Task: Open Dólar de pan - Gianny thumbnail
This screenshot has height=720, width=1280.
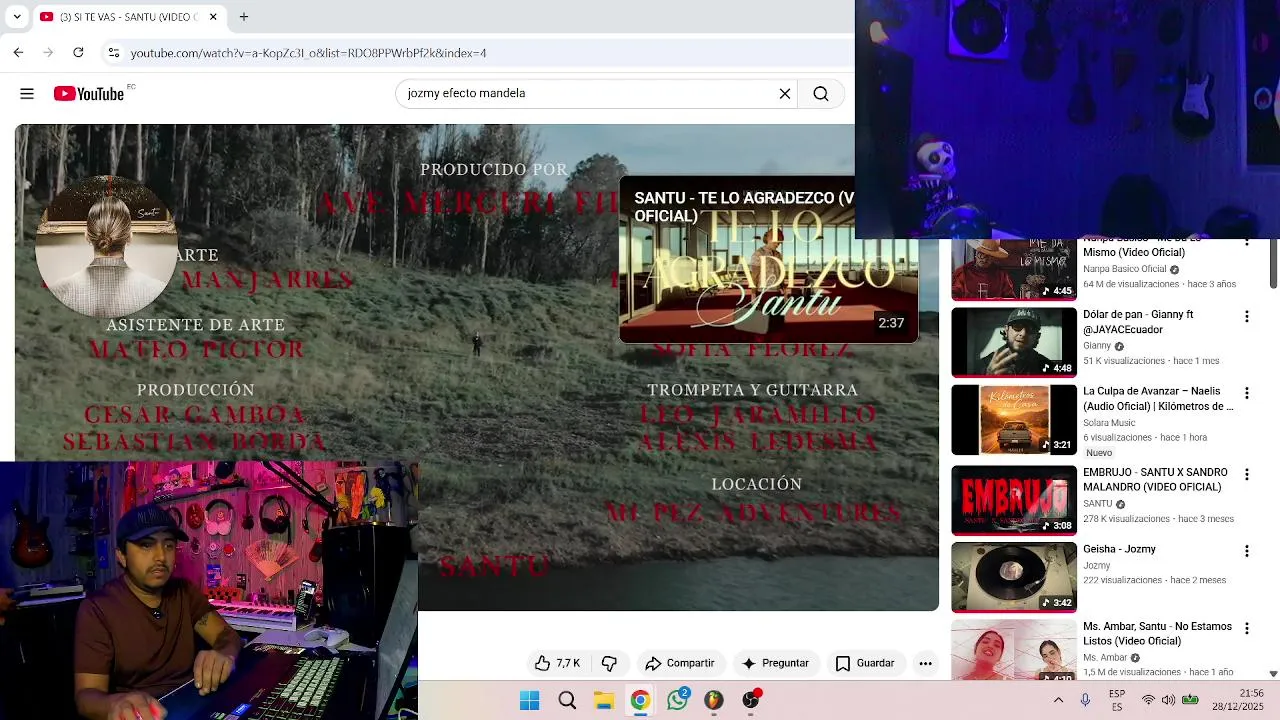Action: [x=1014, y=342]
